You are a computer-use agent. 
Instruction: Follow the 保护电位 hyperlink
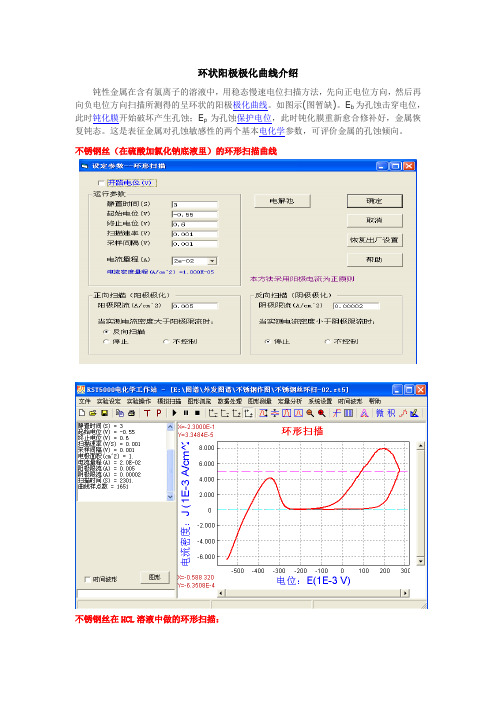coord(254,118)
